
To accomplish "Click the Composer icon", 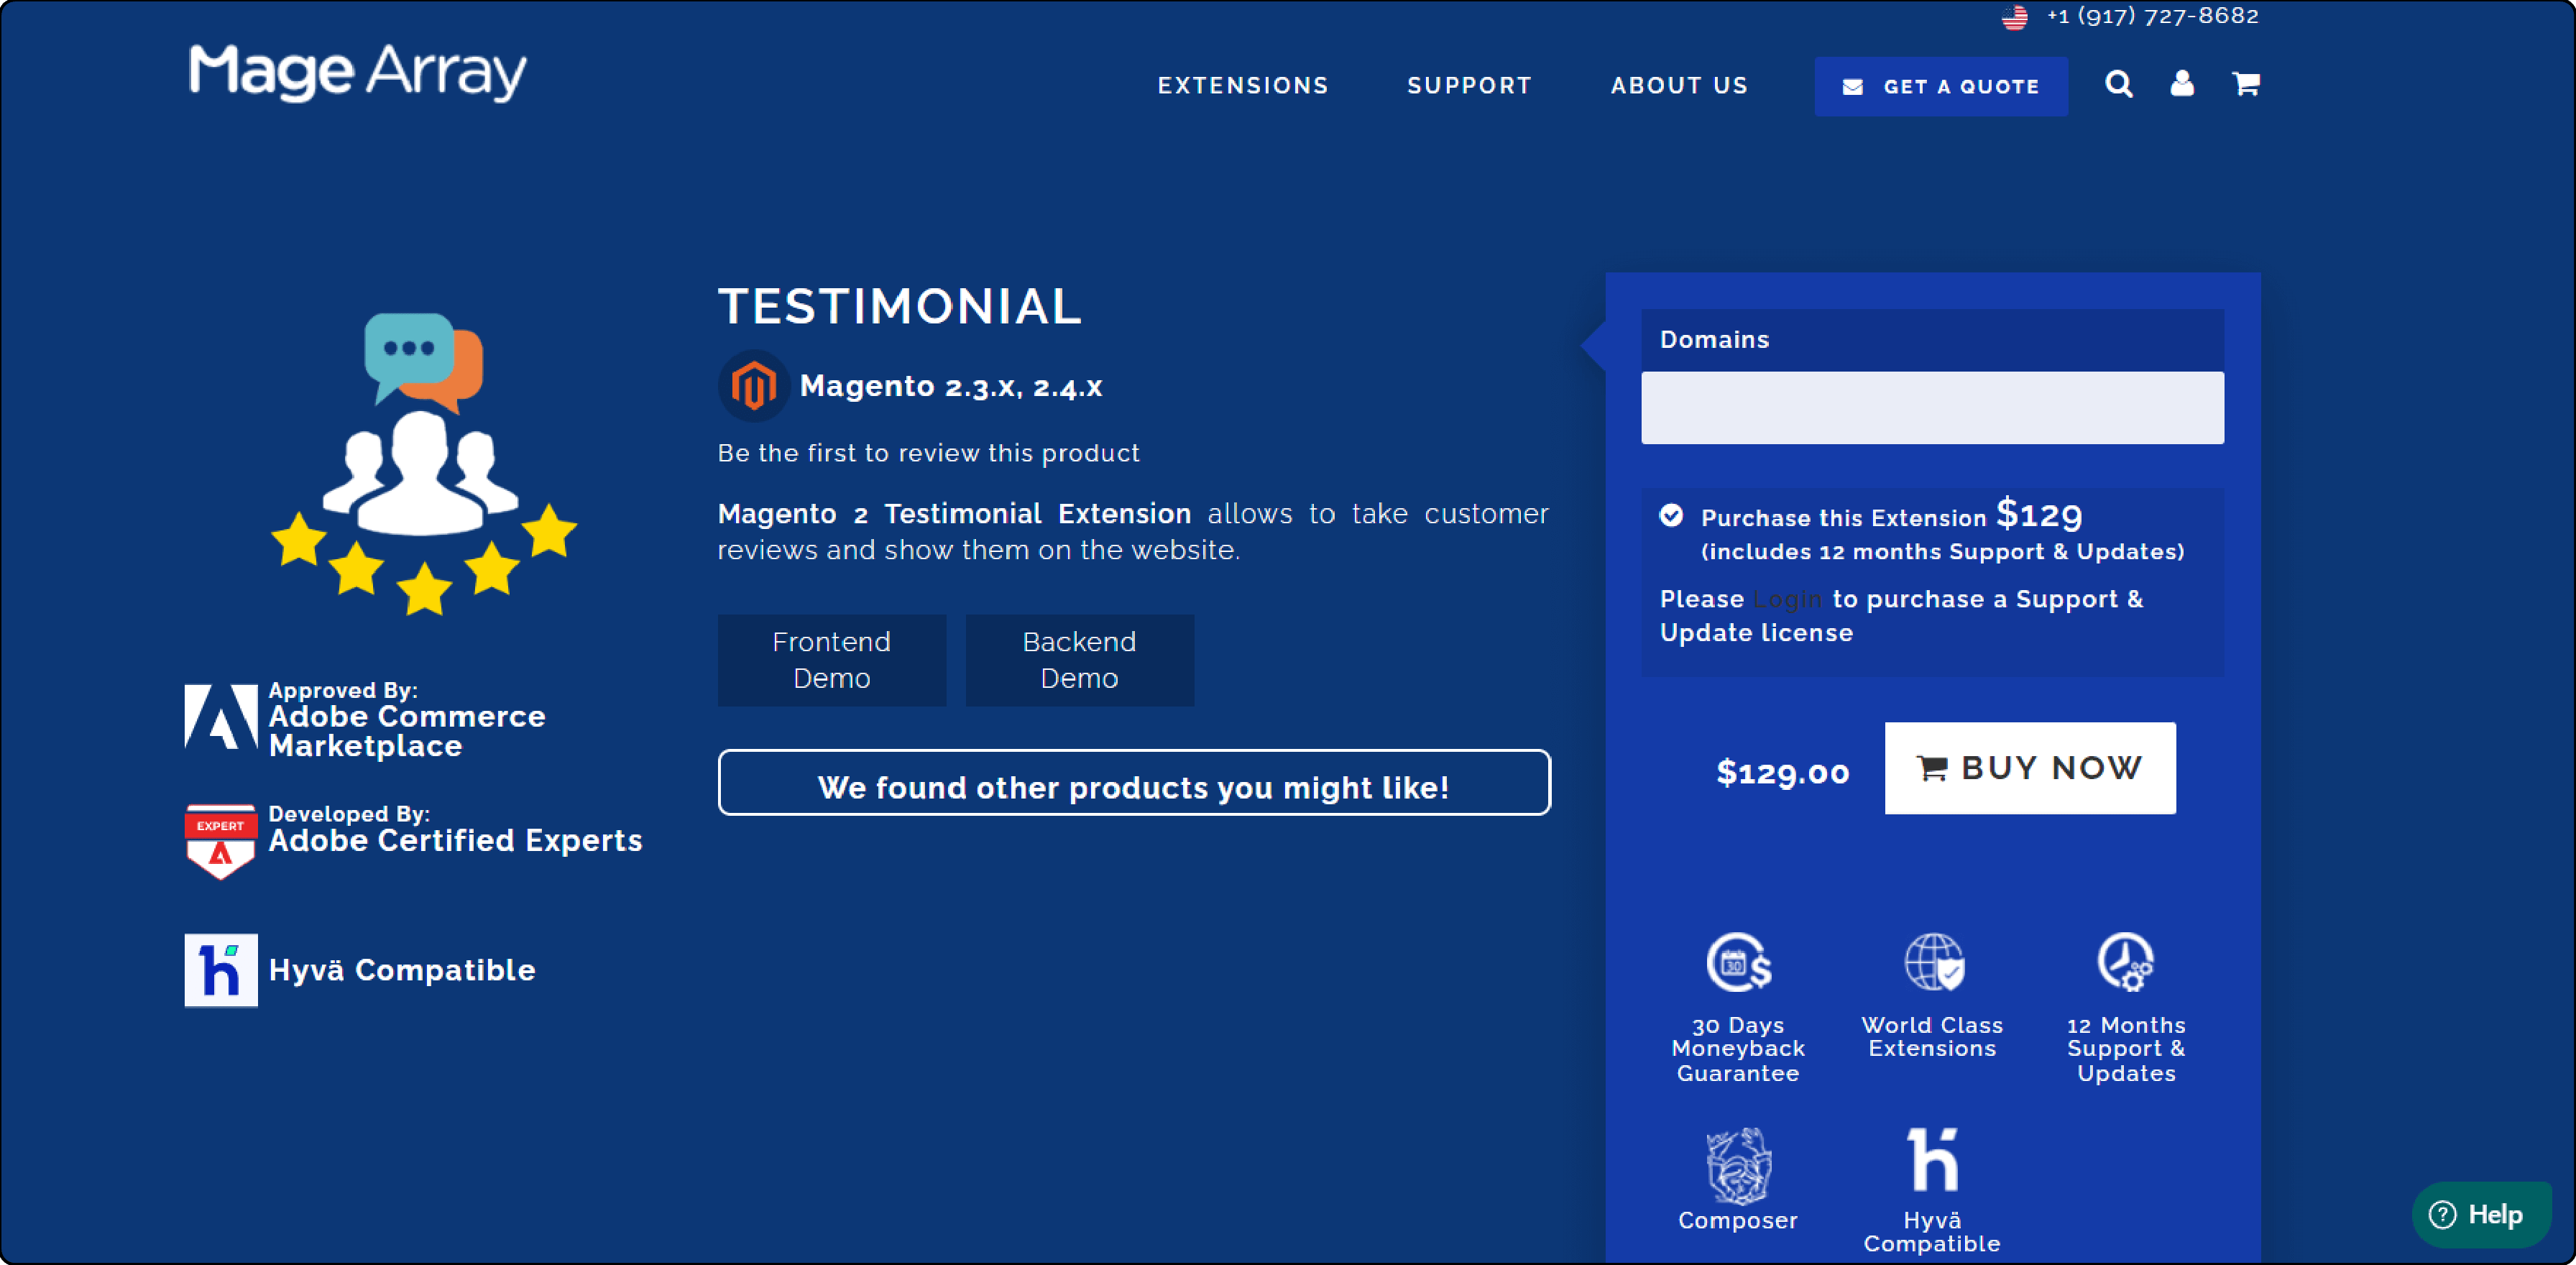I will tap(1738, 1165).
